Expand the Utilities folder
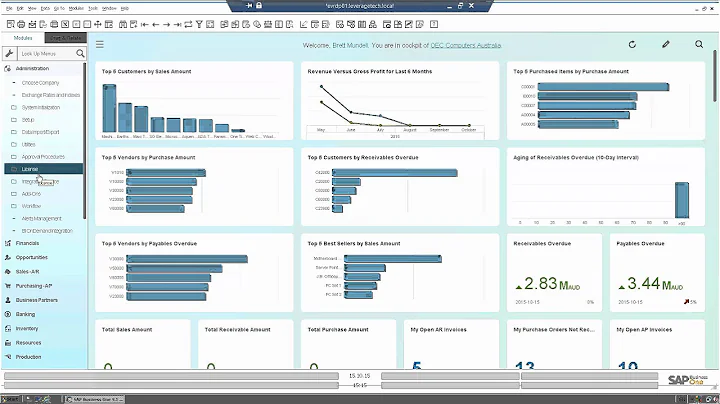720x404 pixels. click(x=28, y=145)
